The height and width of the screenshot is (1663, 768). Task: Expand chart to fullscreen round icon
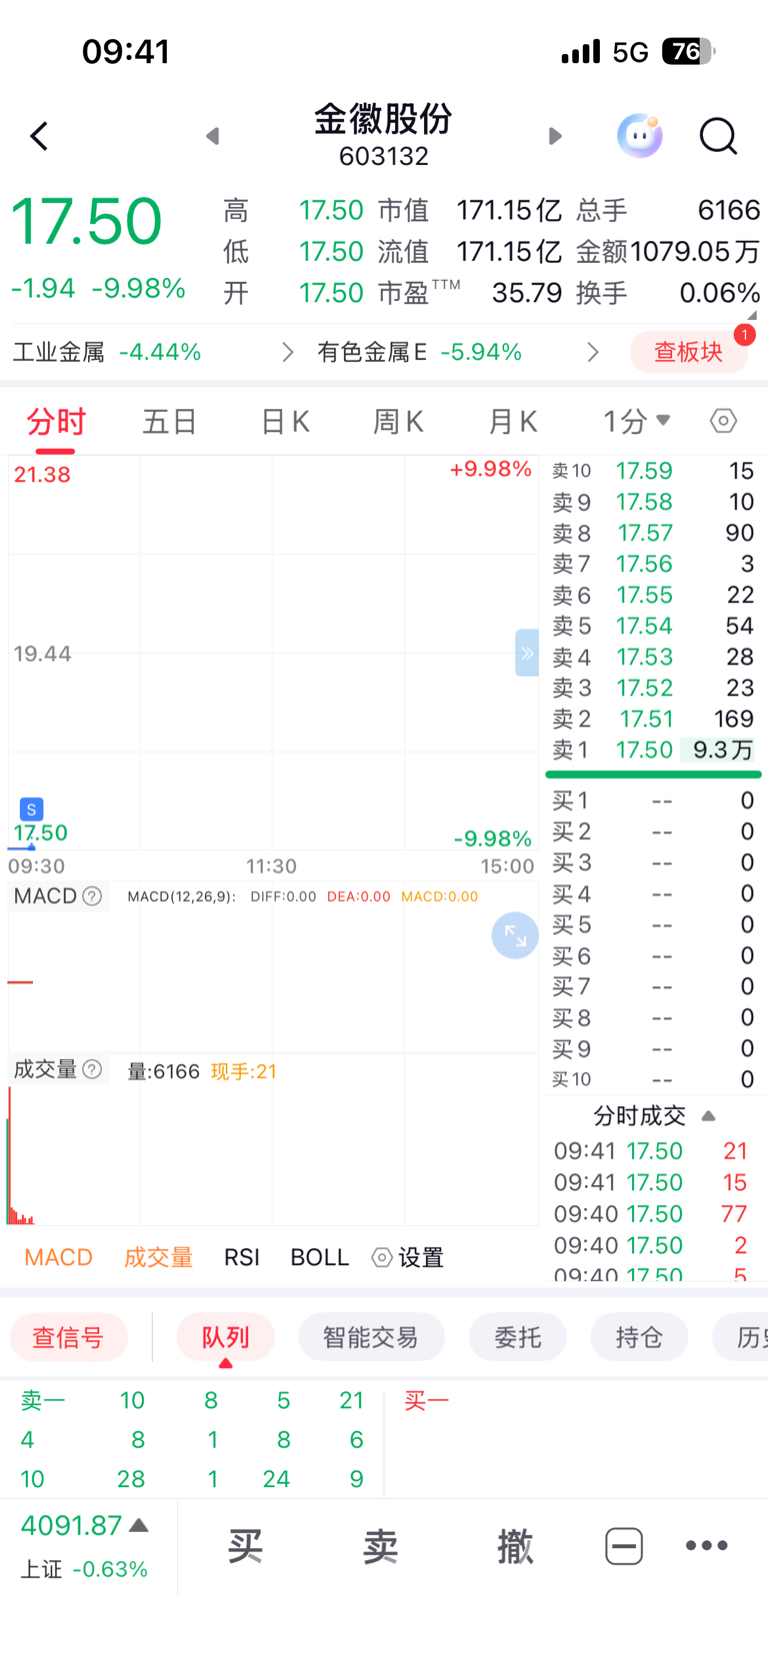[515, 935]
